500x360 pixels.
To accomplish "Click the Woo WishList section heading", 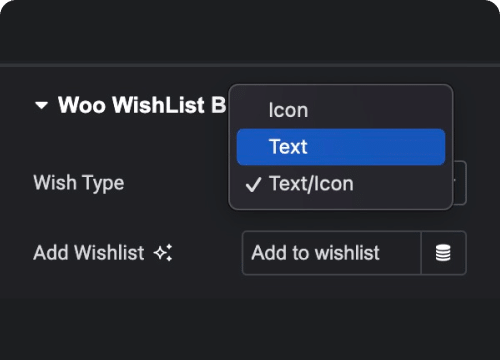I will tap(142, 105).
